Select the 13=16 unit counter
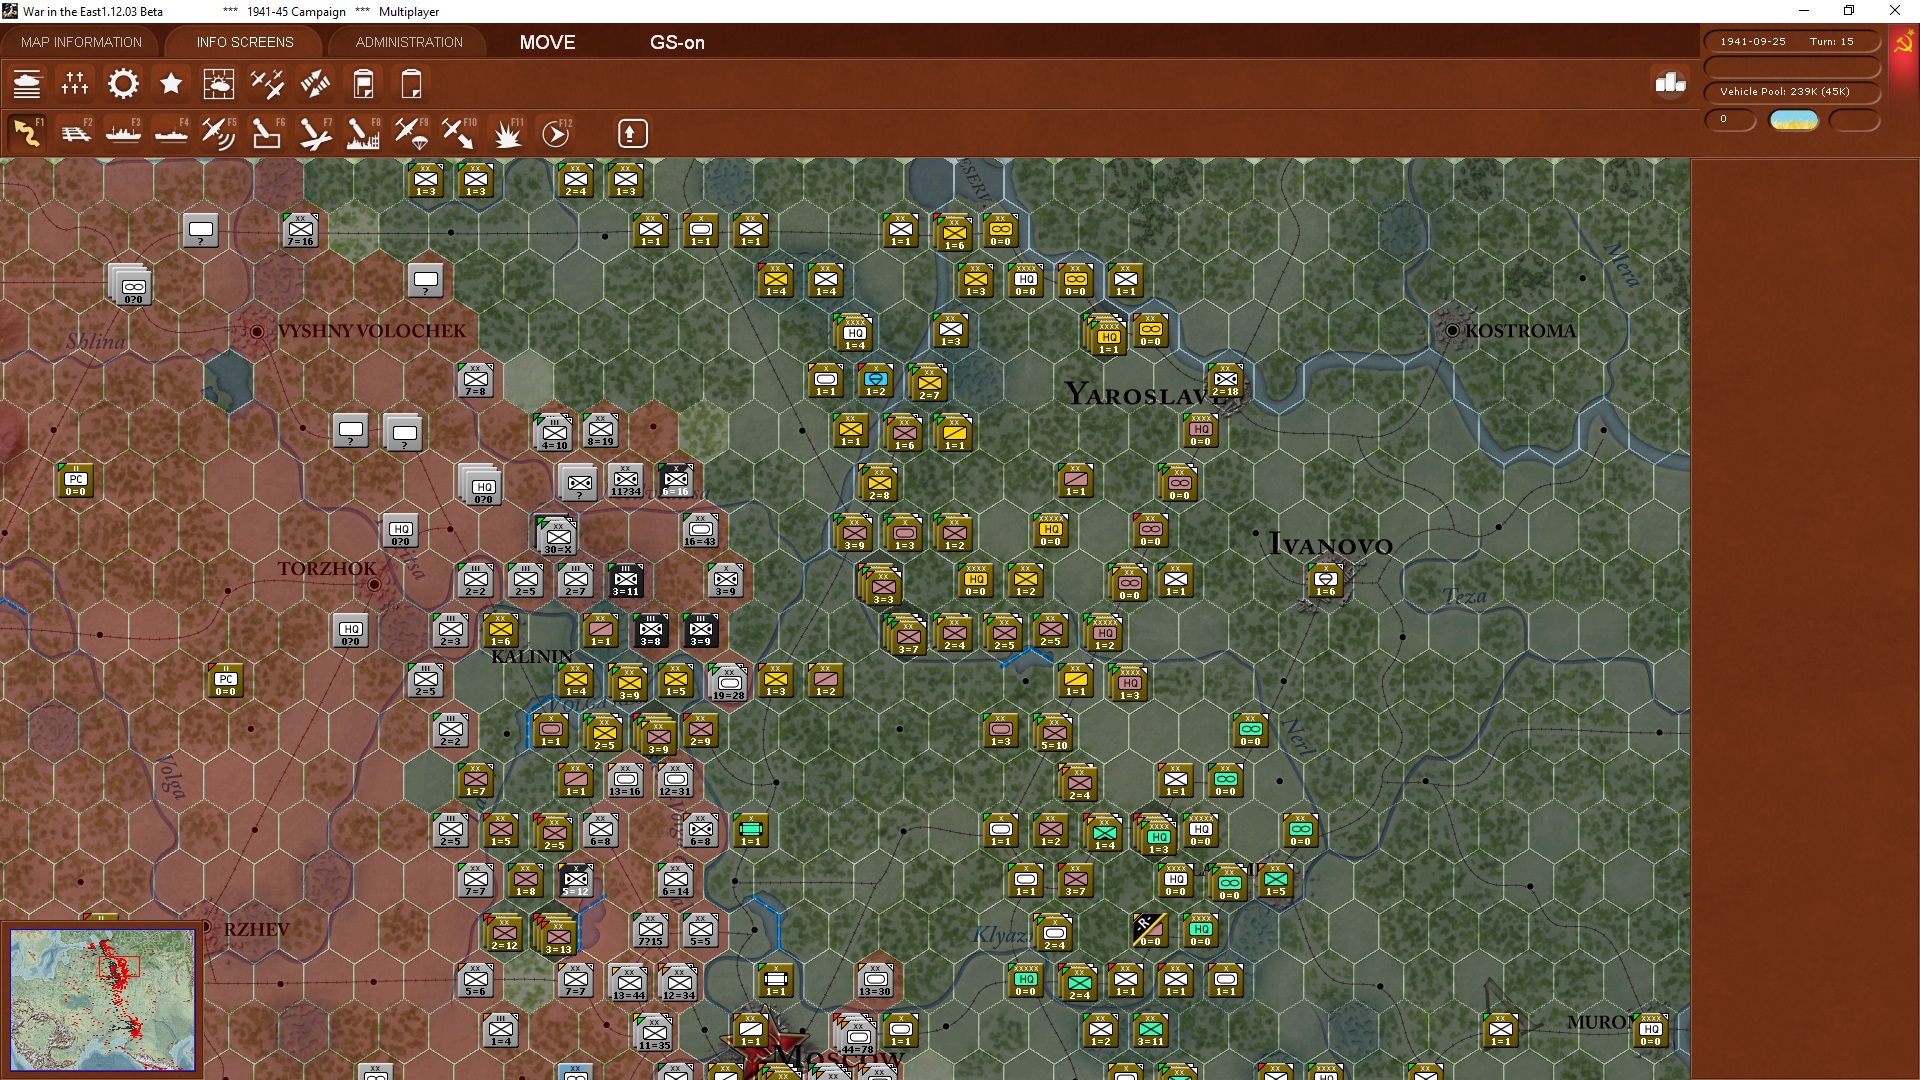This screenshot has height=1080, width=1920. click(x=625, y=780)
